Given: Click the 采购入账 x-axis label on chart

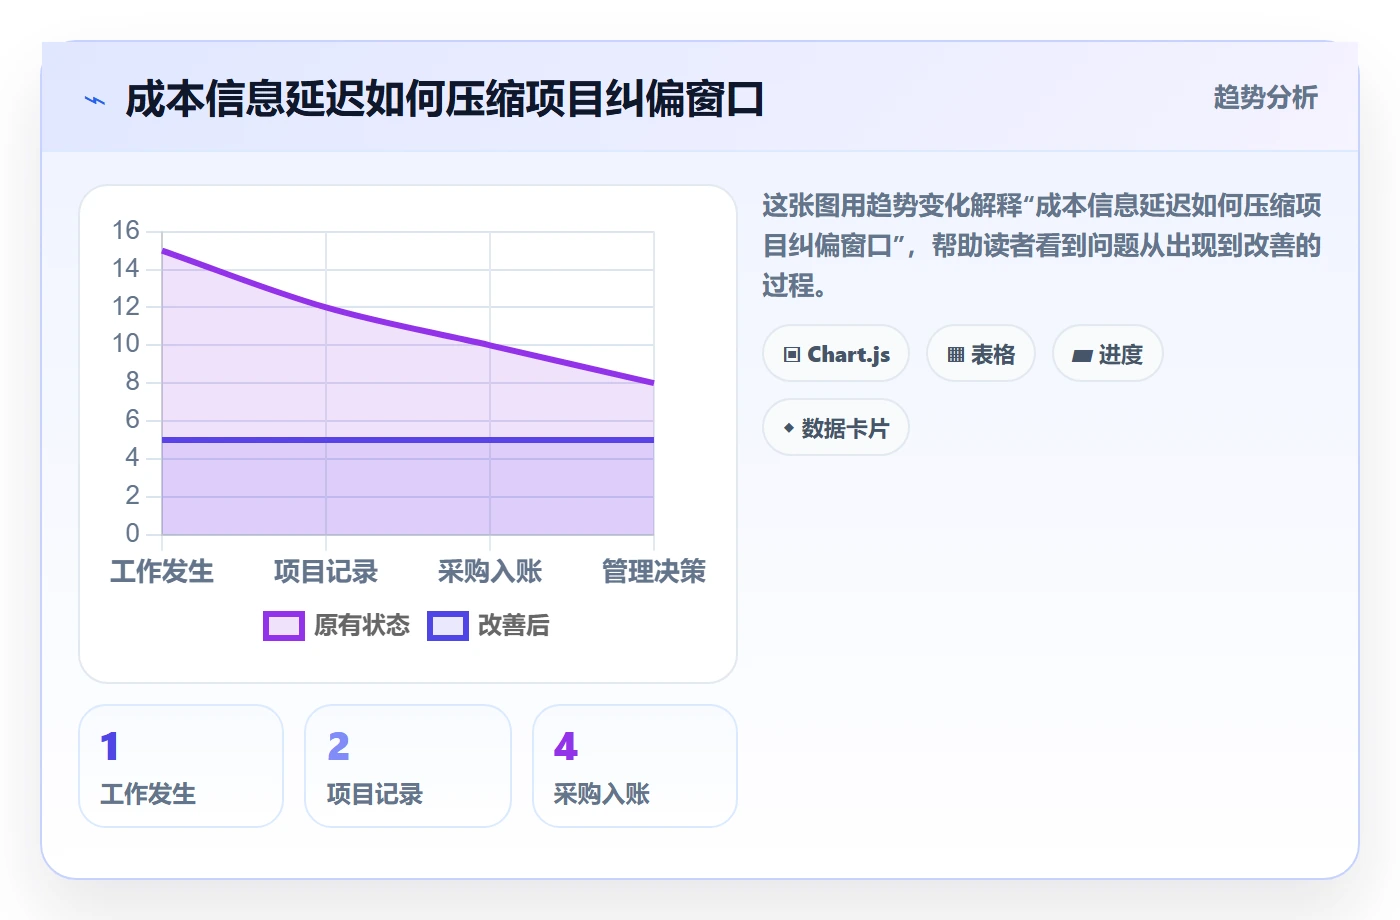Looking at the screenshot, I should pos(490,572).
